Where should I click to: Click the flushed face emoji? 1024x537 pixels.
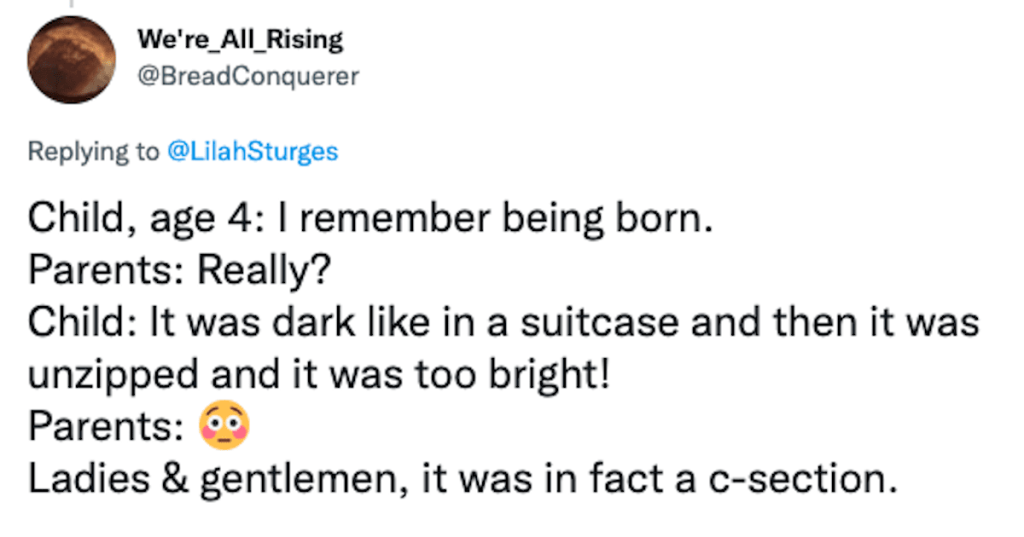[224, 427]
